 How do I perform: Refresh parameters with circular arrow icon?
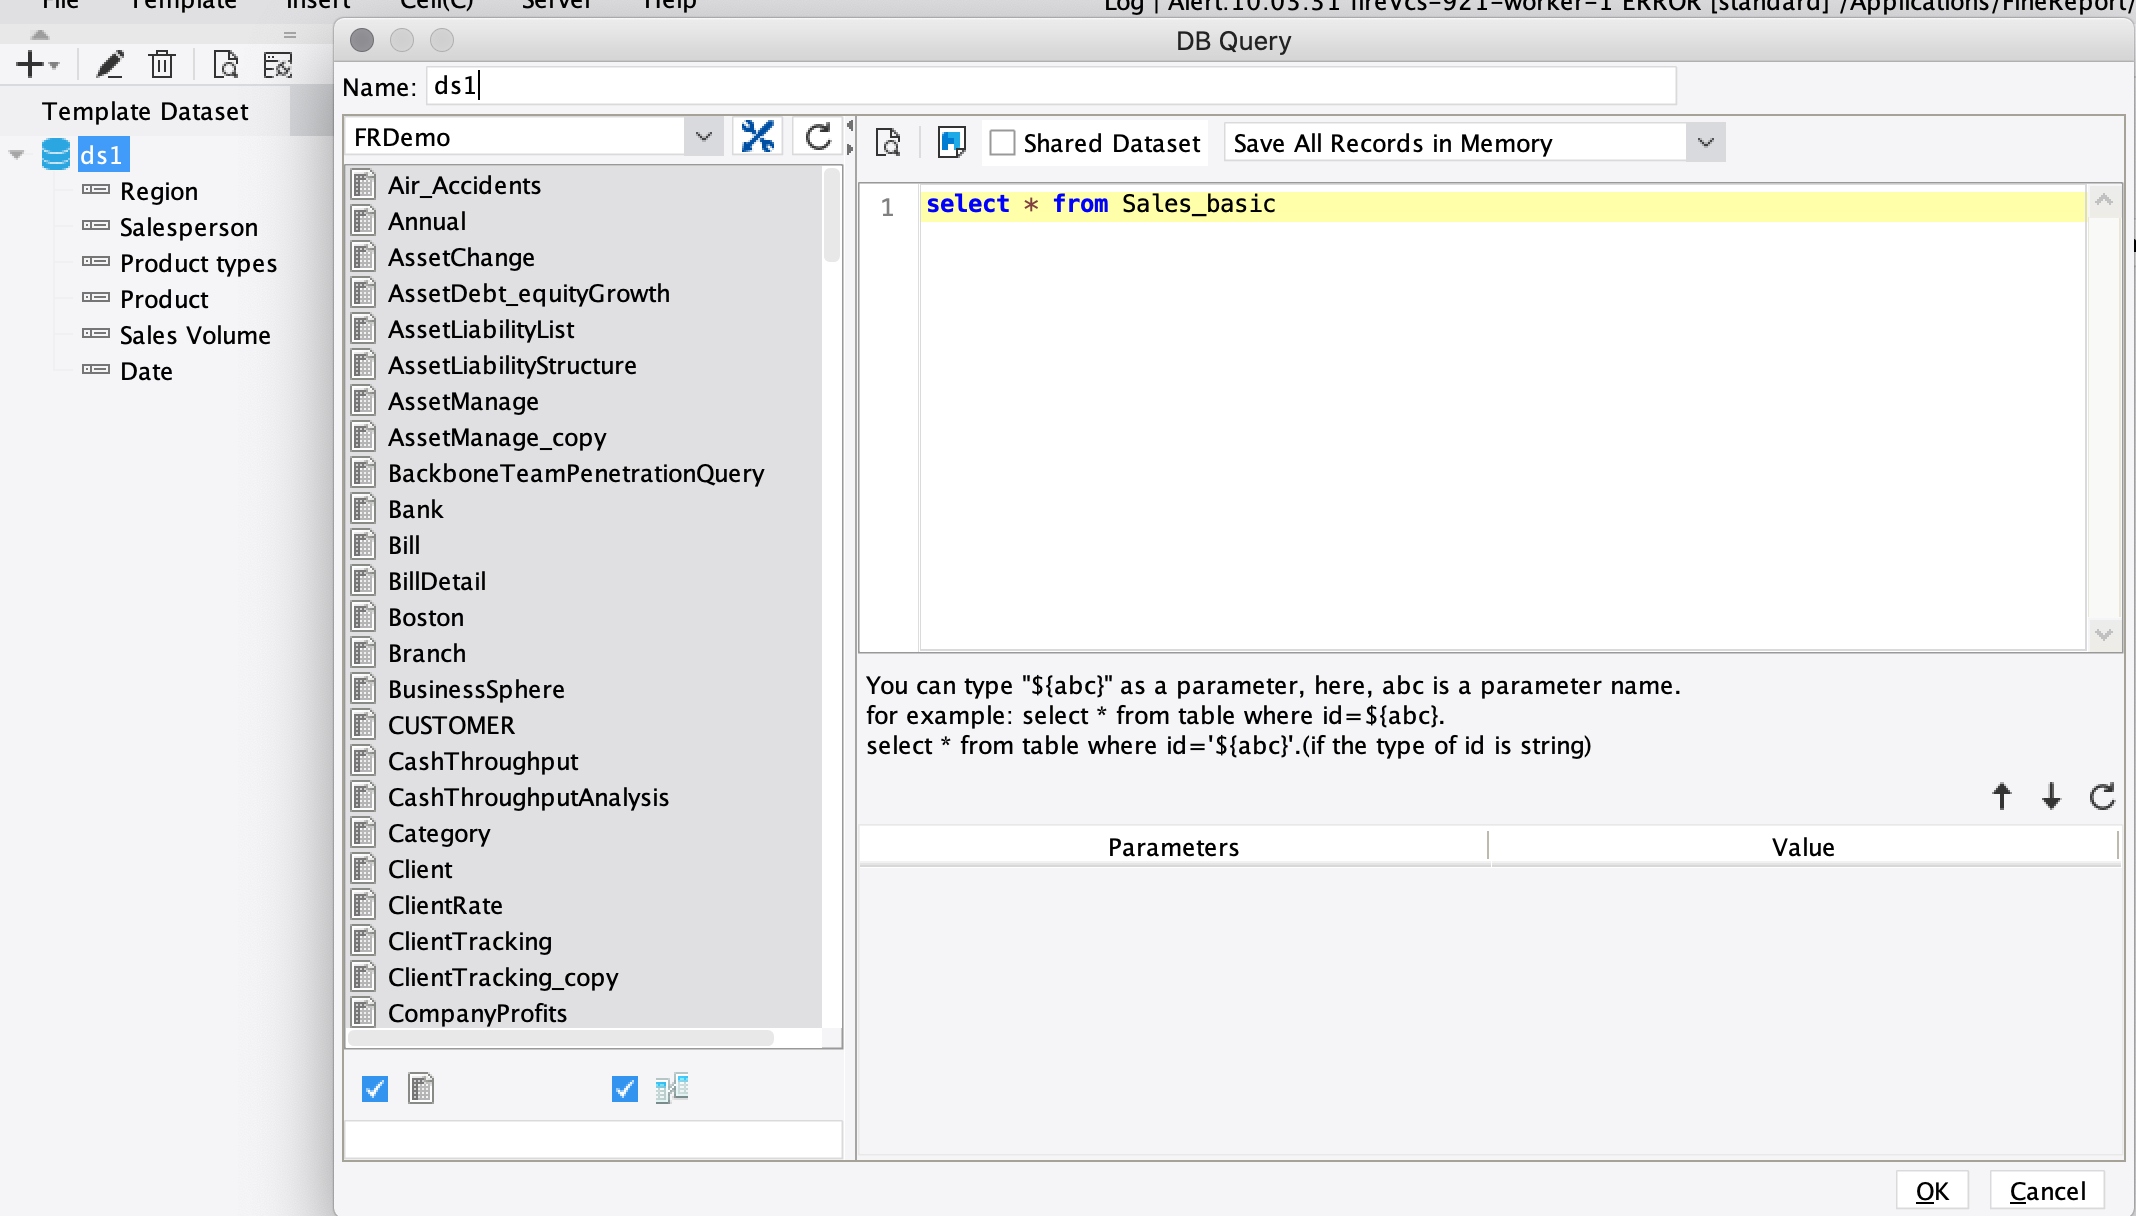click(x=2102, y=796)
